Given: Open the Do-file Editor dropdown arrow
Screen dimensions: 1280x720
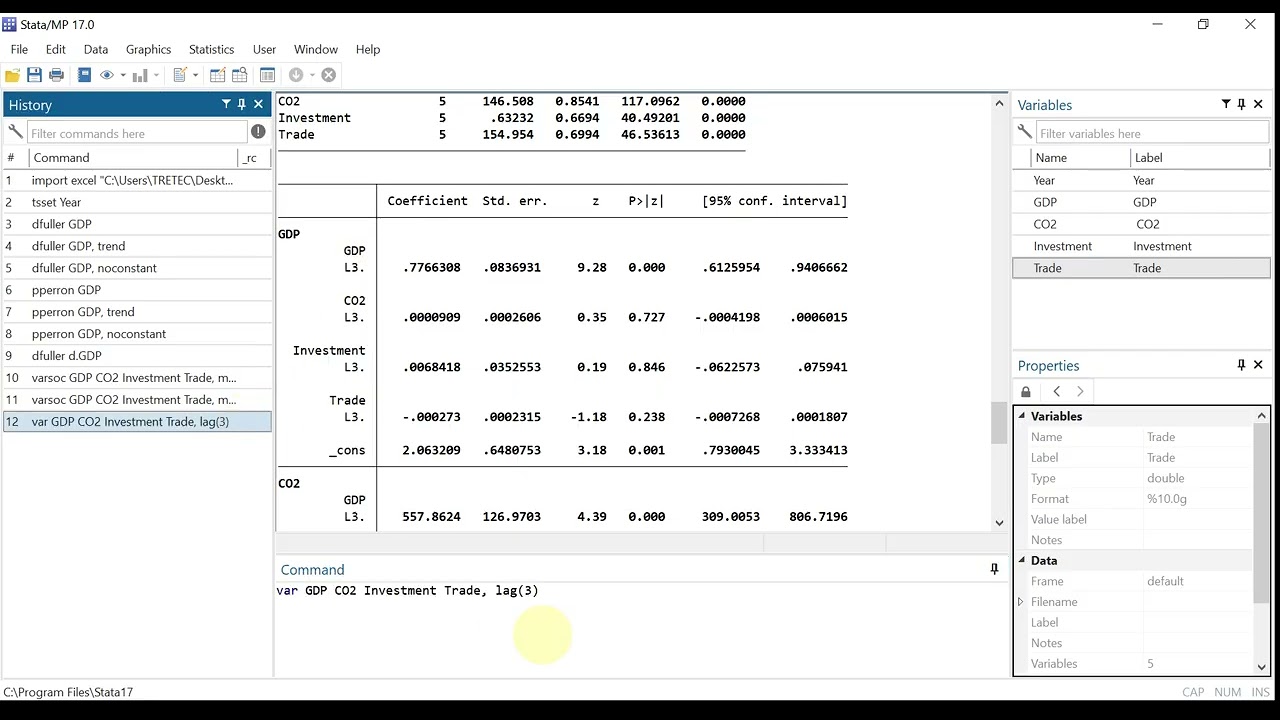Looking at the screenshot, I should [x=195, y=75].
